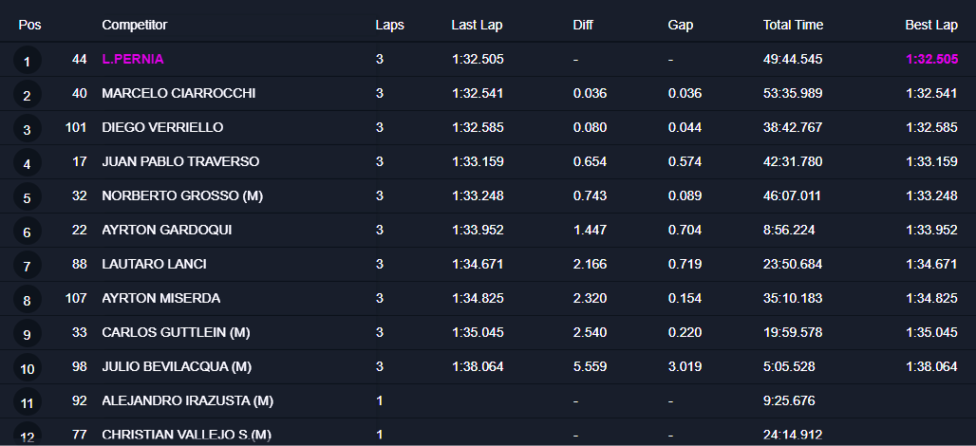This screenshot has width=976, height=446.
Task: Select DIEGO VERRIELLO competitor name
Action: [x=162, y=127]
